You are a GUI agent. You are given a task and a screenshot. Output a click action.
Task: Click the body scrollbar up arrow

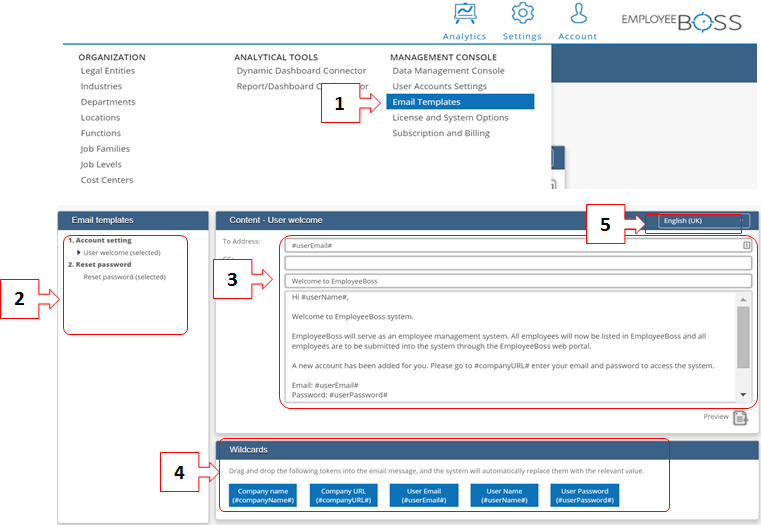(x=743, y=299)
